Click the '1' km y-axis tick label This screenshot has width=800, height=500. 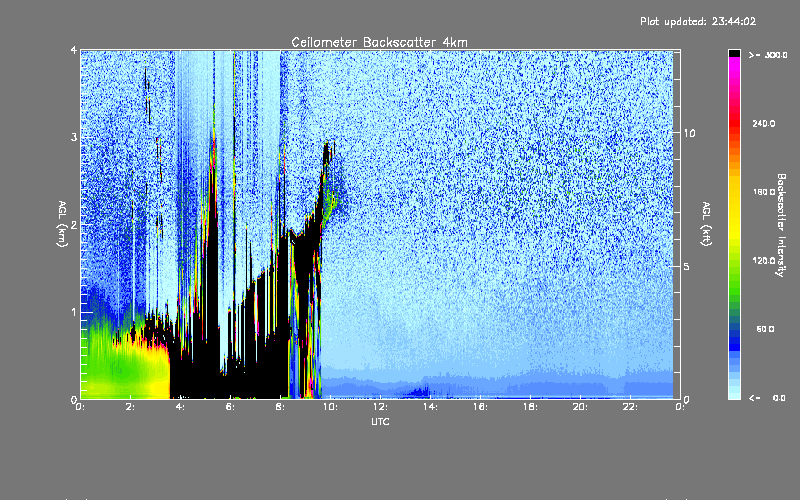[74, 312]
